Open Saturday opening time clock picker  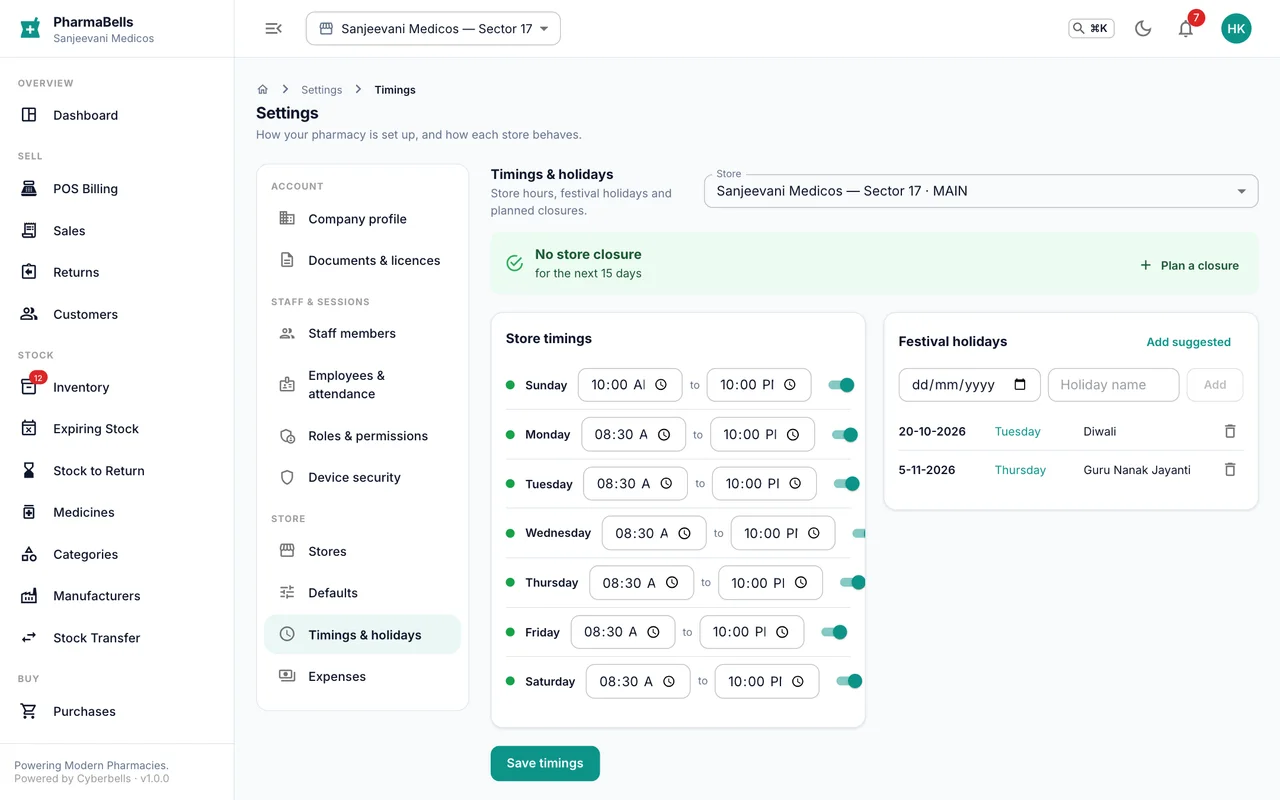[668, 682]
